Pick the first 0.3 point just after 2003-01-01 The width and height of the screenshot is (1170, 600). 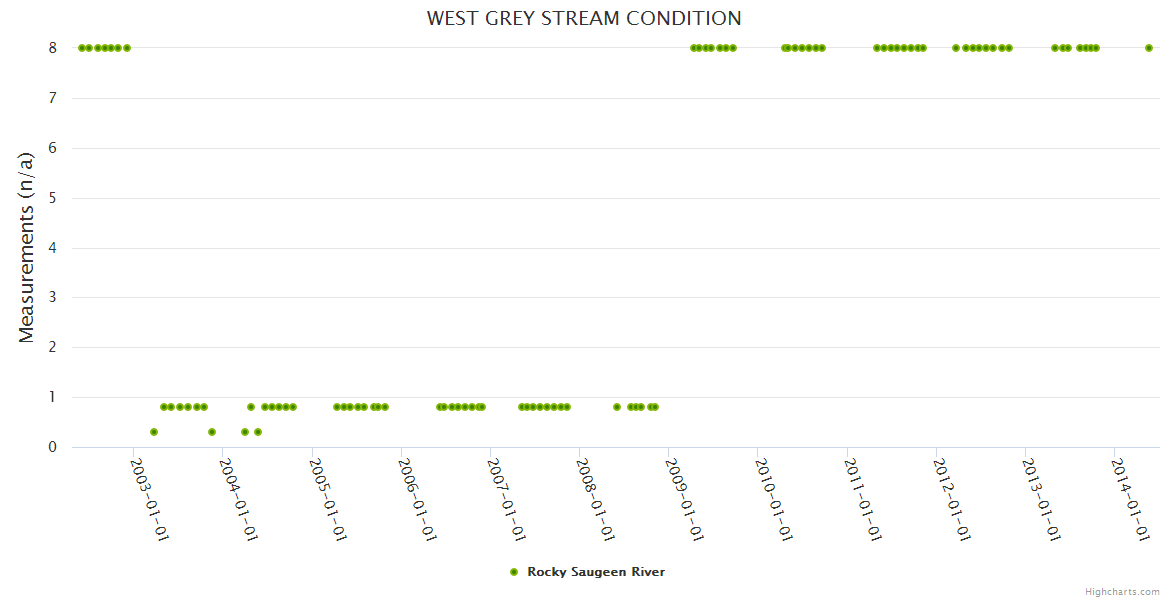pos(154,432)
